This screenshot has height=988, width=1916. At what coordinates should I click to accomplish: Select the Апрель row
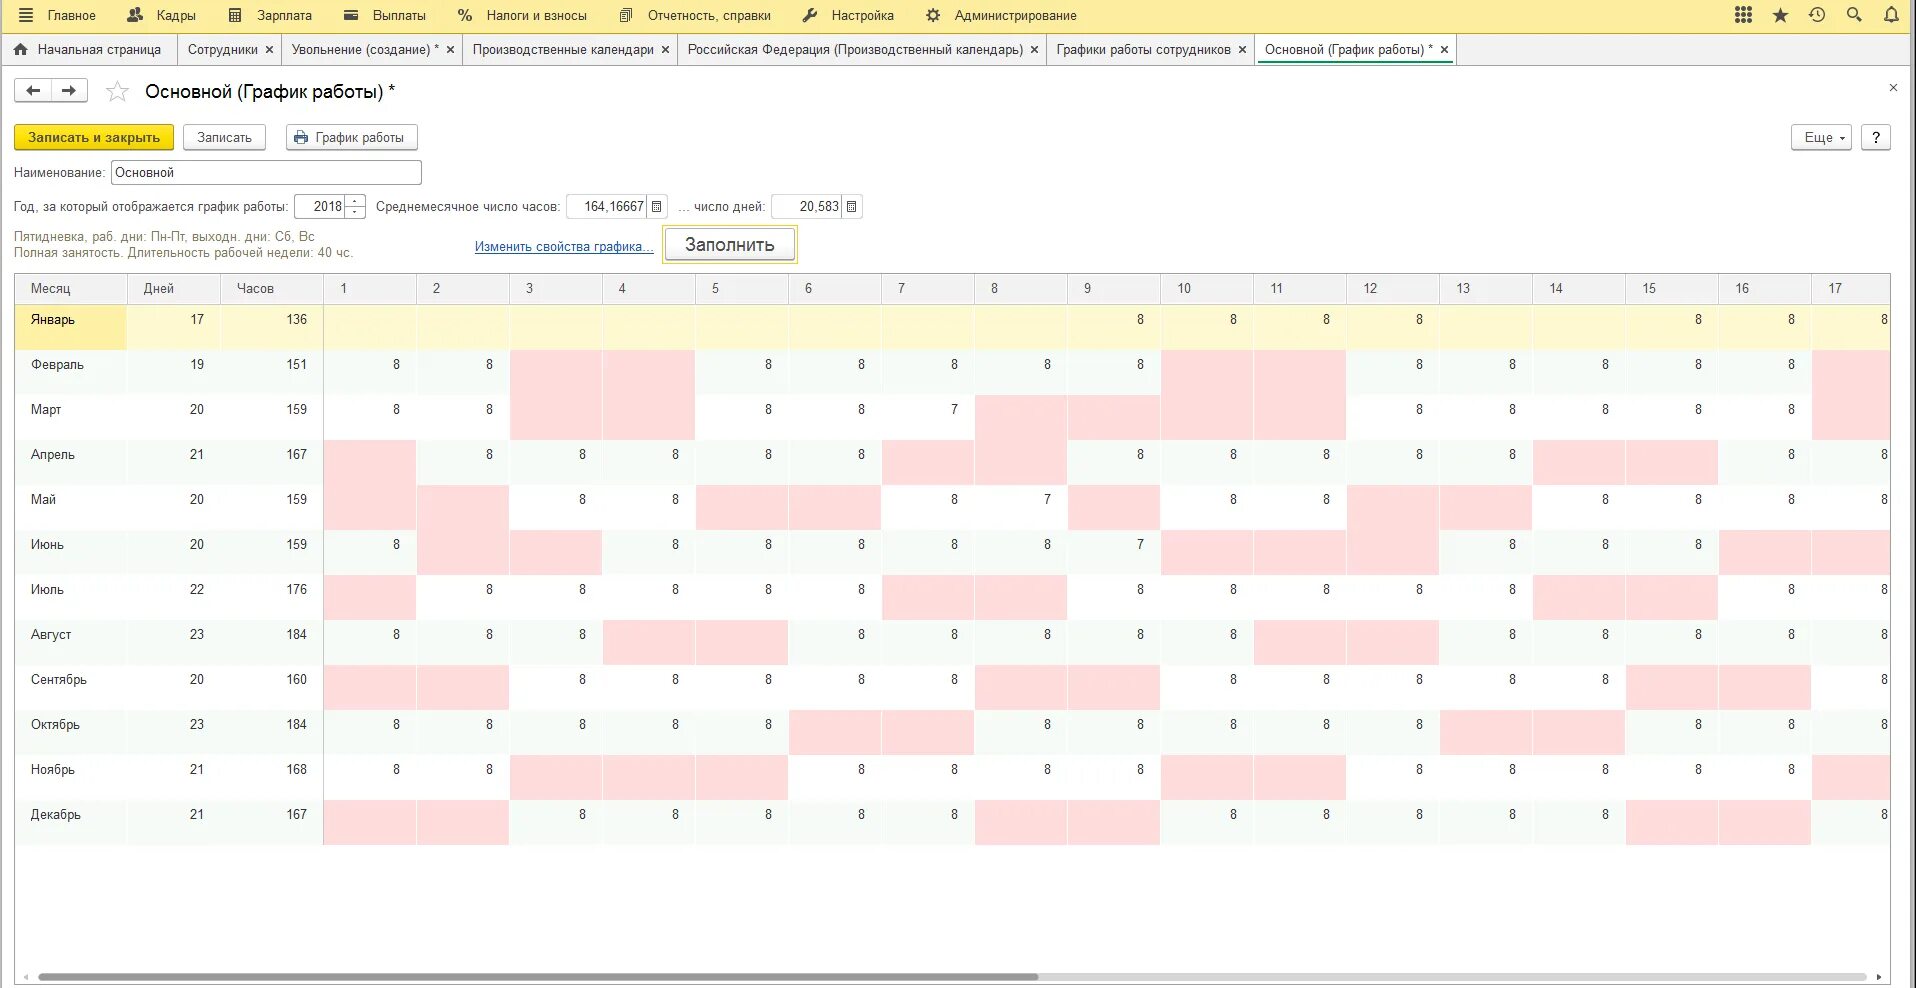(952, 462)
